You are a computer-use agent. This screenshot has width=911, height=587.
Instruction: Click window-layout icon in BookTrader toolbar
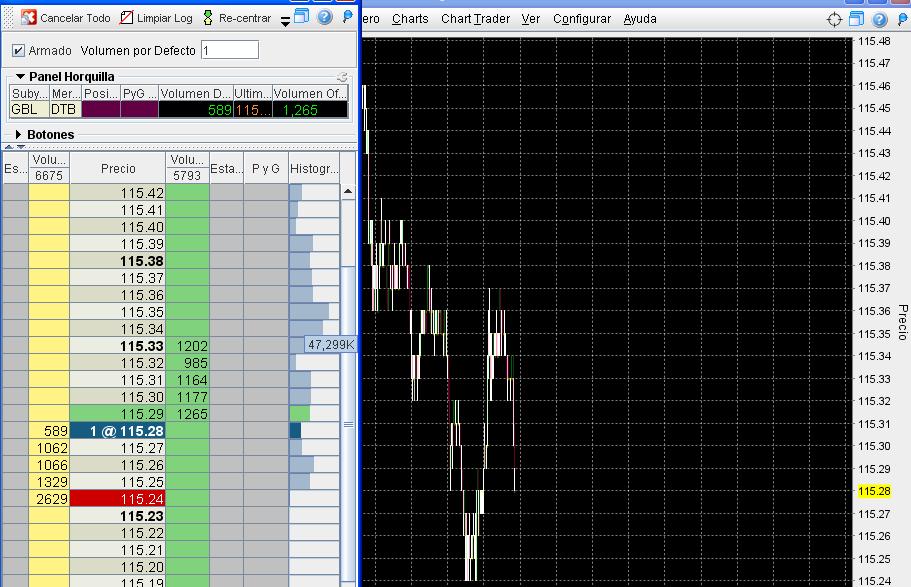[x=302, y=17]
